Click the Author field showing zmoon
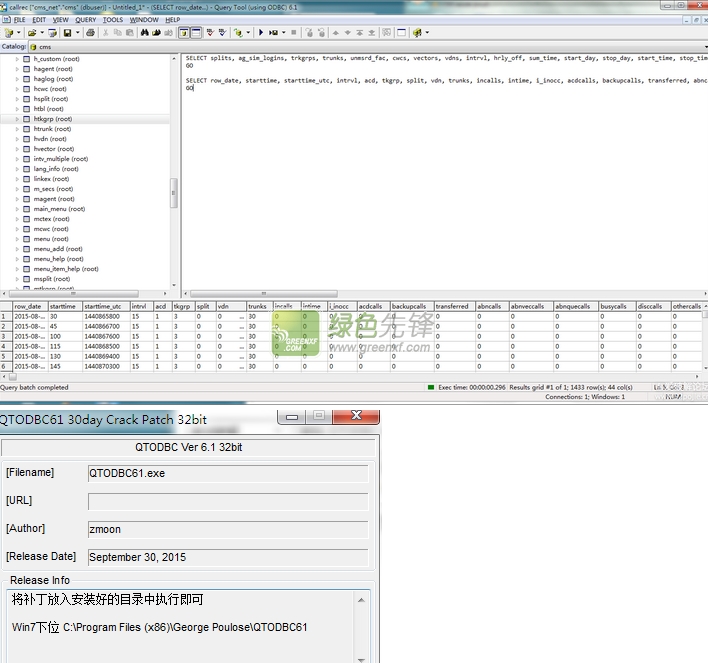This screenshot has height=663, width=708. click(x=228, y=530)
